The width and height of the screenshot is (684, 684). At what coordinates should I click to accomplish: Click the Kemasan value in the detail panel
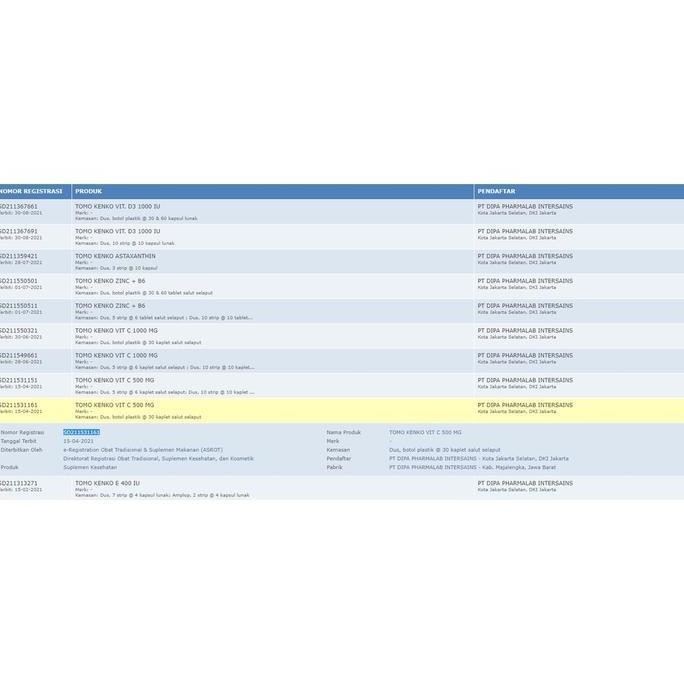pyautogui.click(x=445, y=450)
